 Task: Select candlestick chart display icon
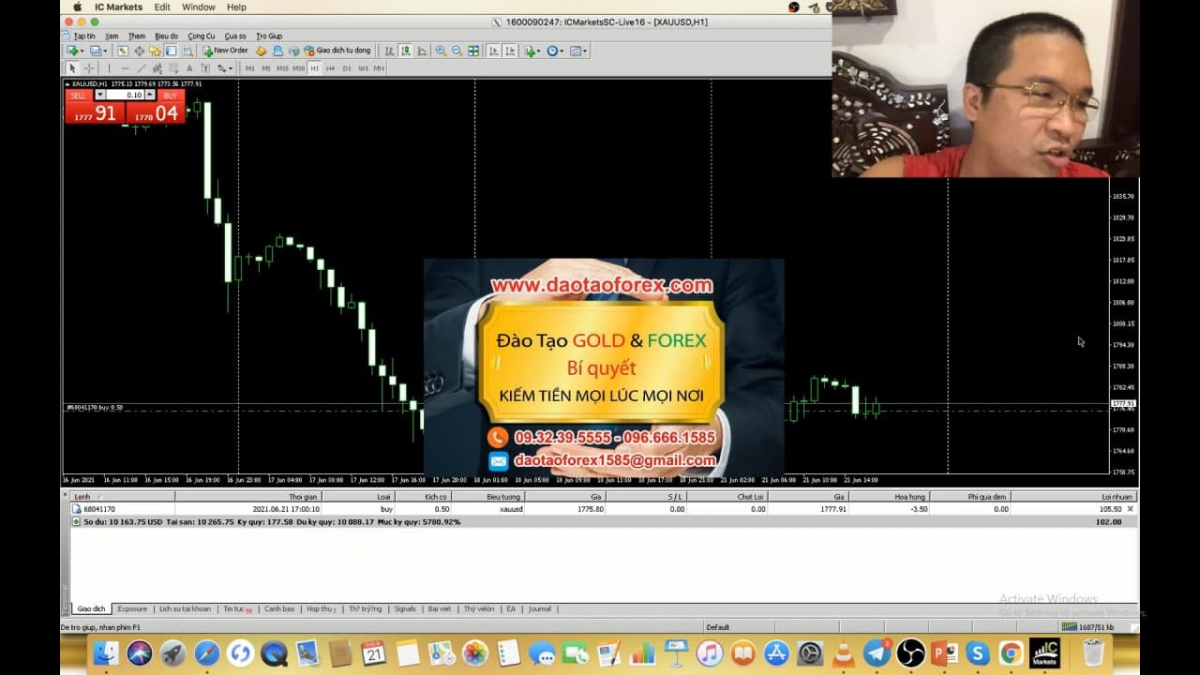click(406, 50)
